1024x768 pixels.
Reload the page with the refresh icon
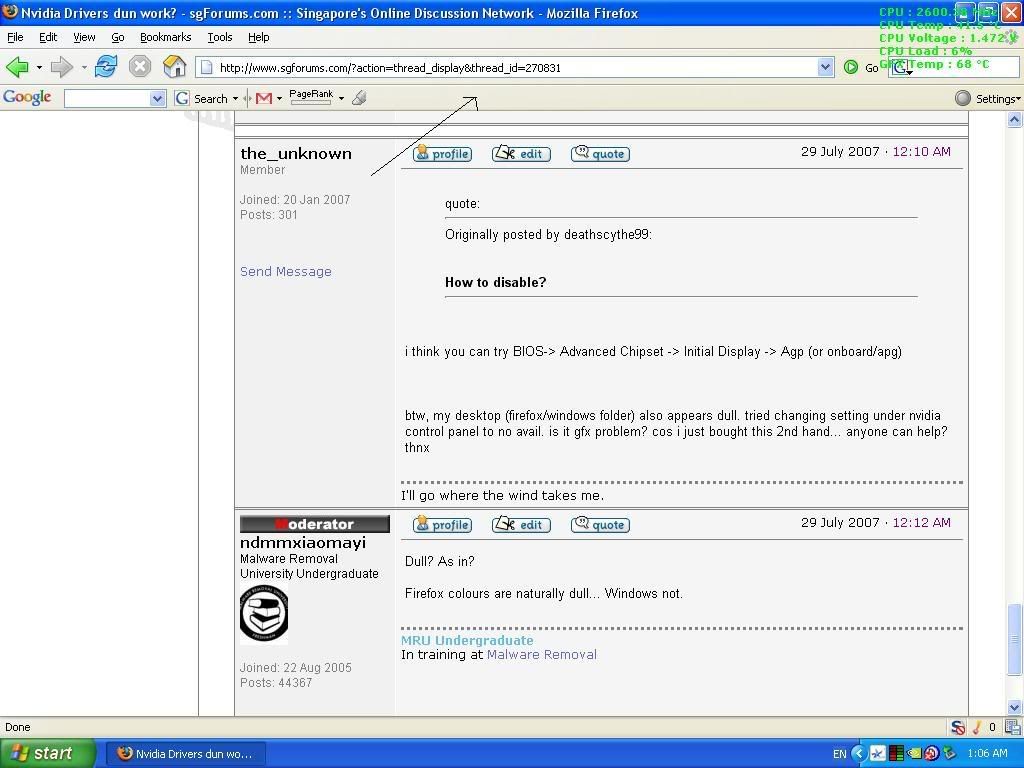pyautogui.click(x=106, y=67)
